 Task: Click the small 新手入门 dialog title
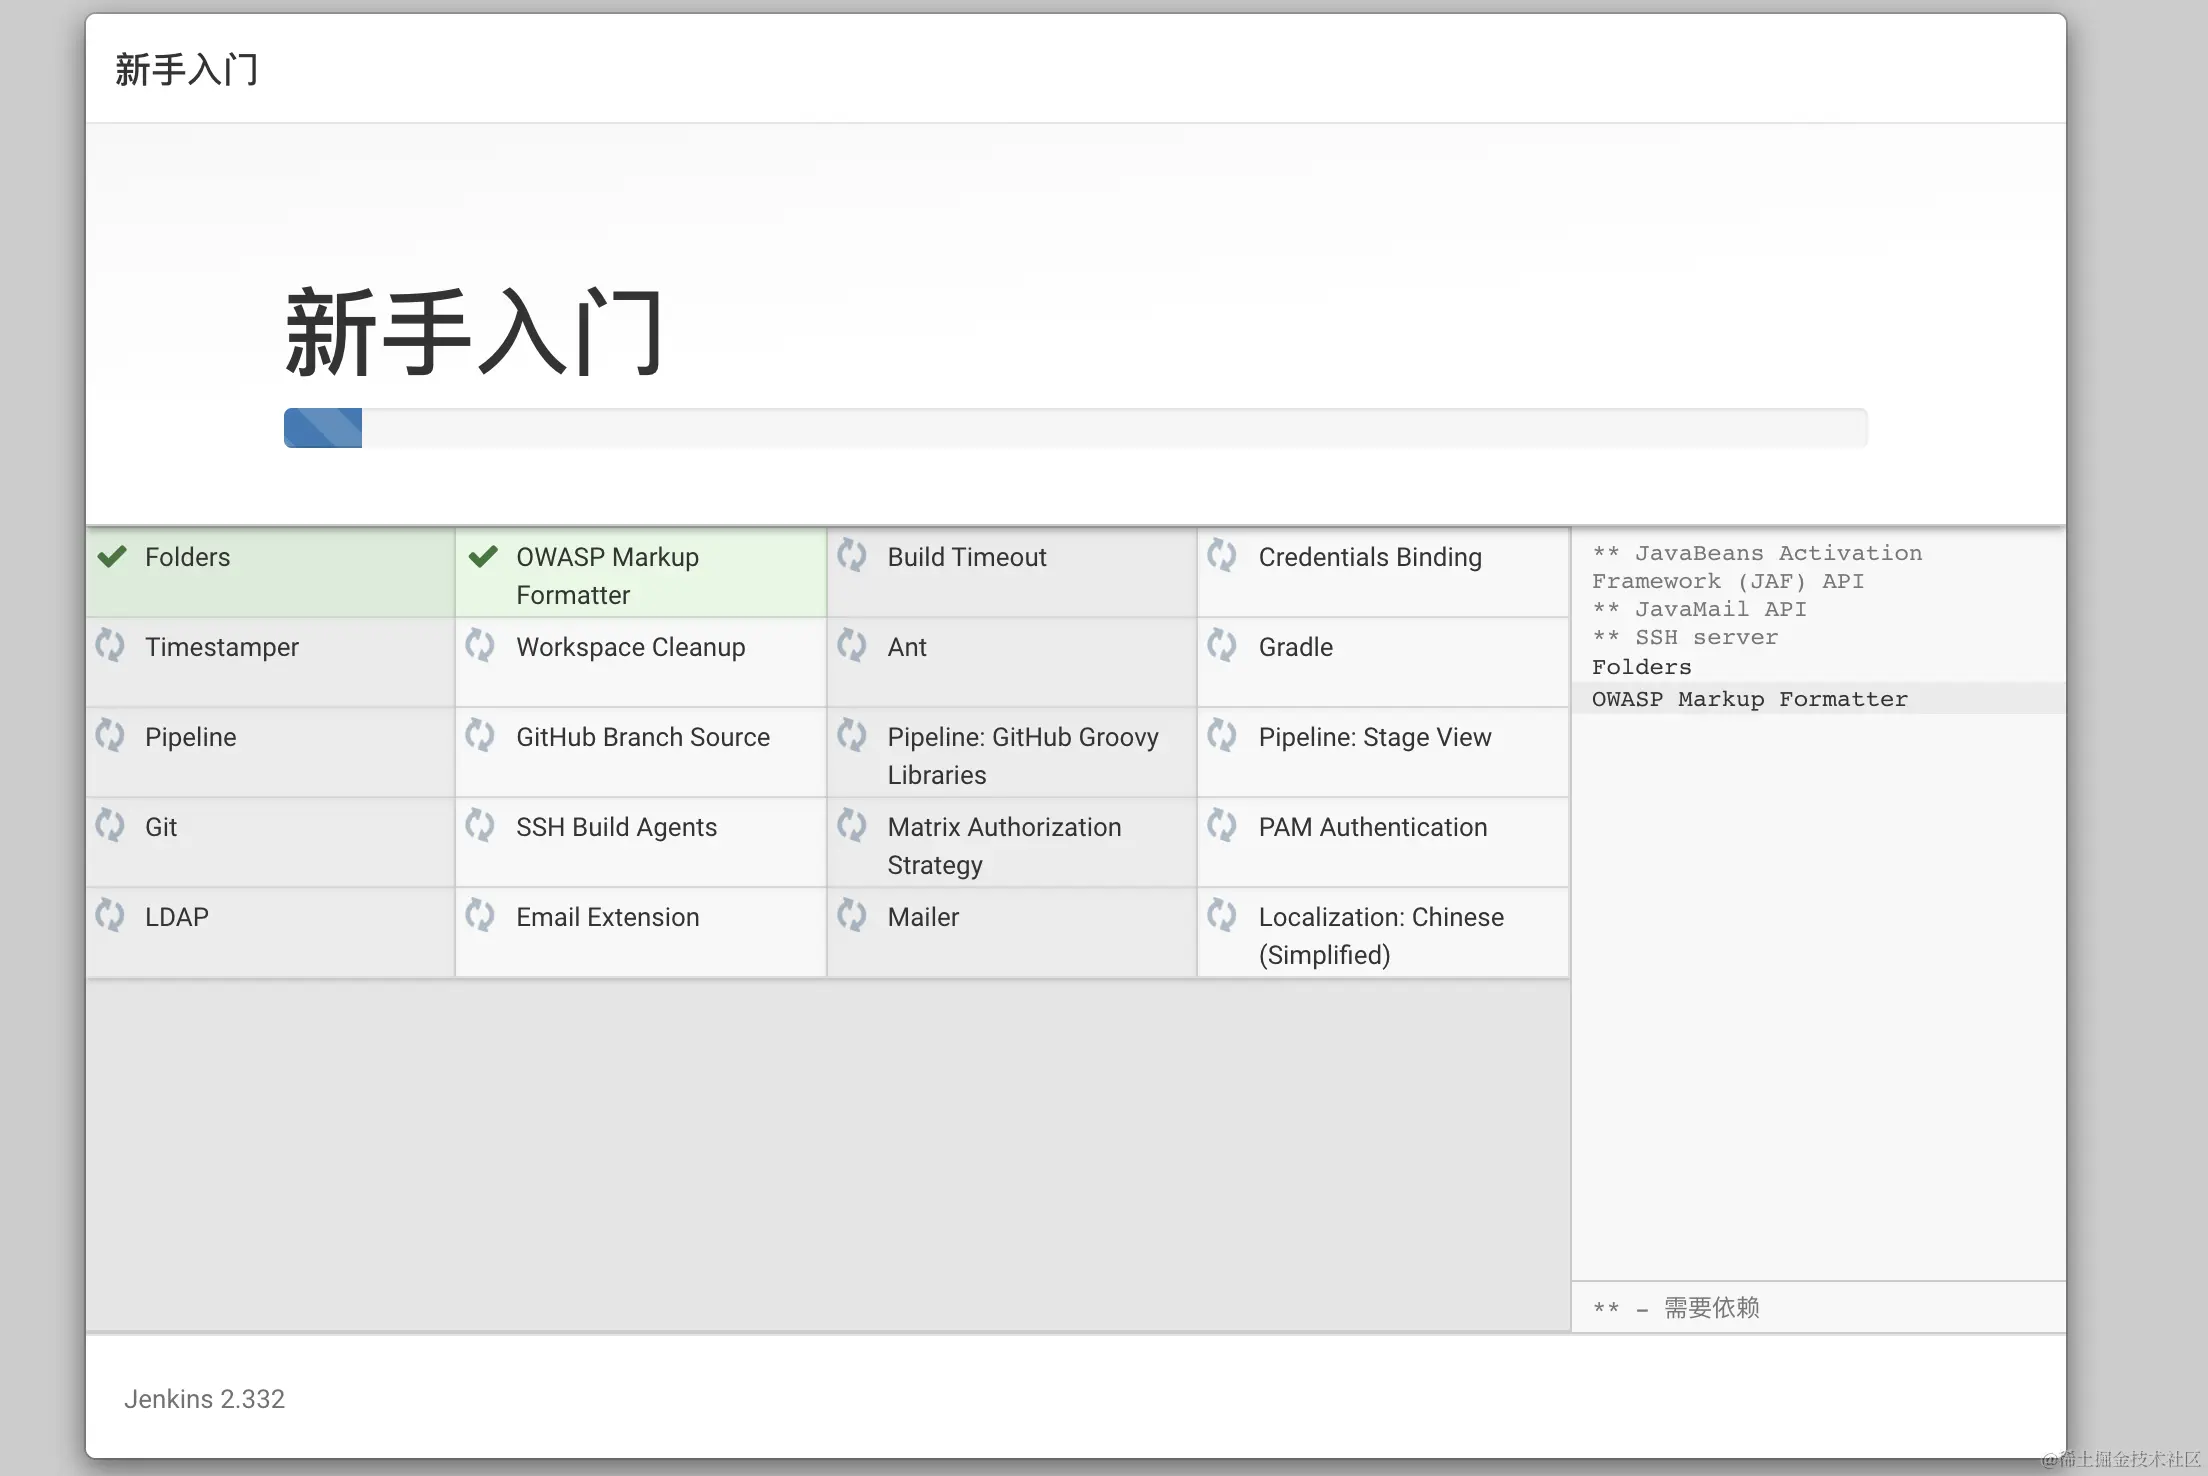187,70
